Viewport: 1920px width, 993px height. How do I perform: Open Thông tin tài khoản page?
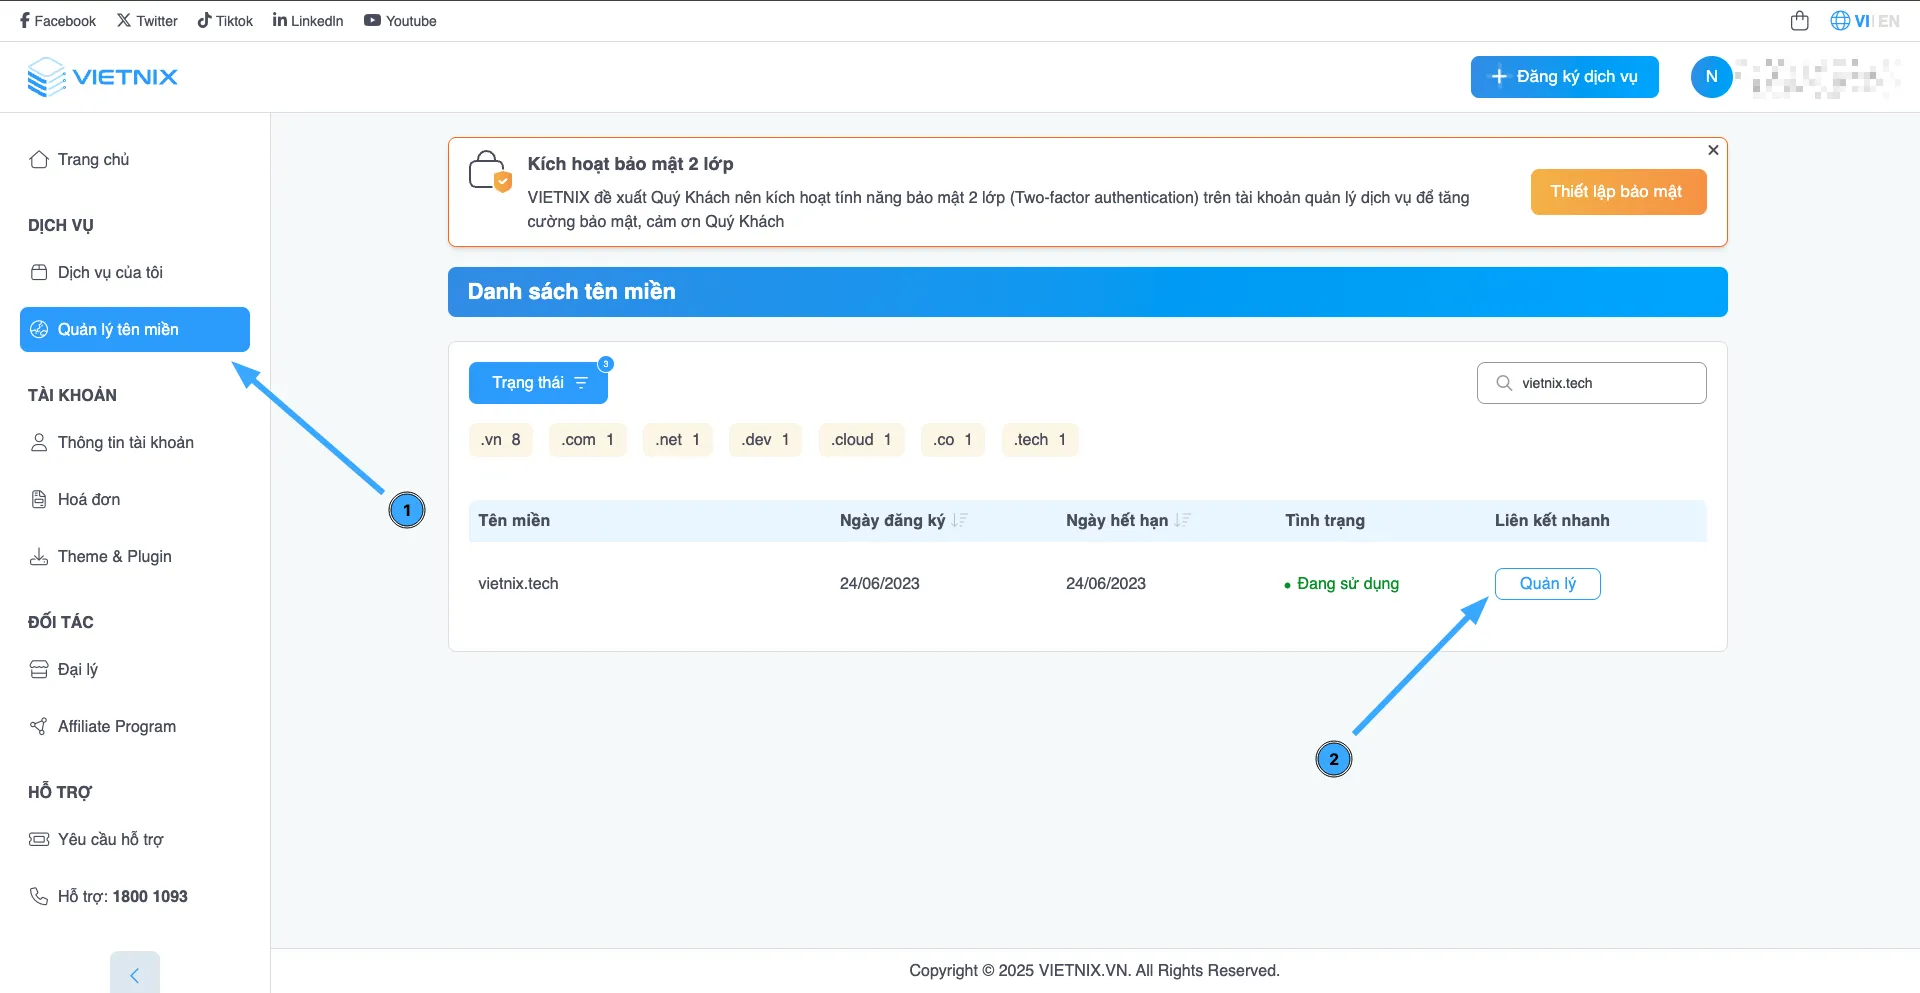click(125, 442)
